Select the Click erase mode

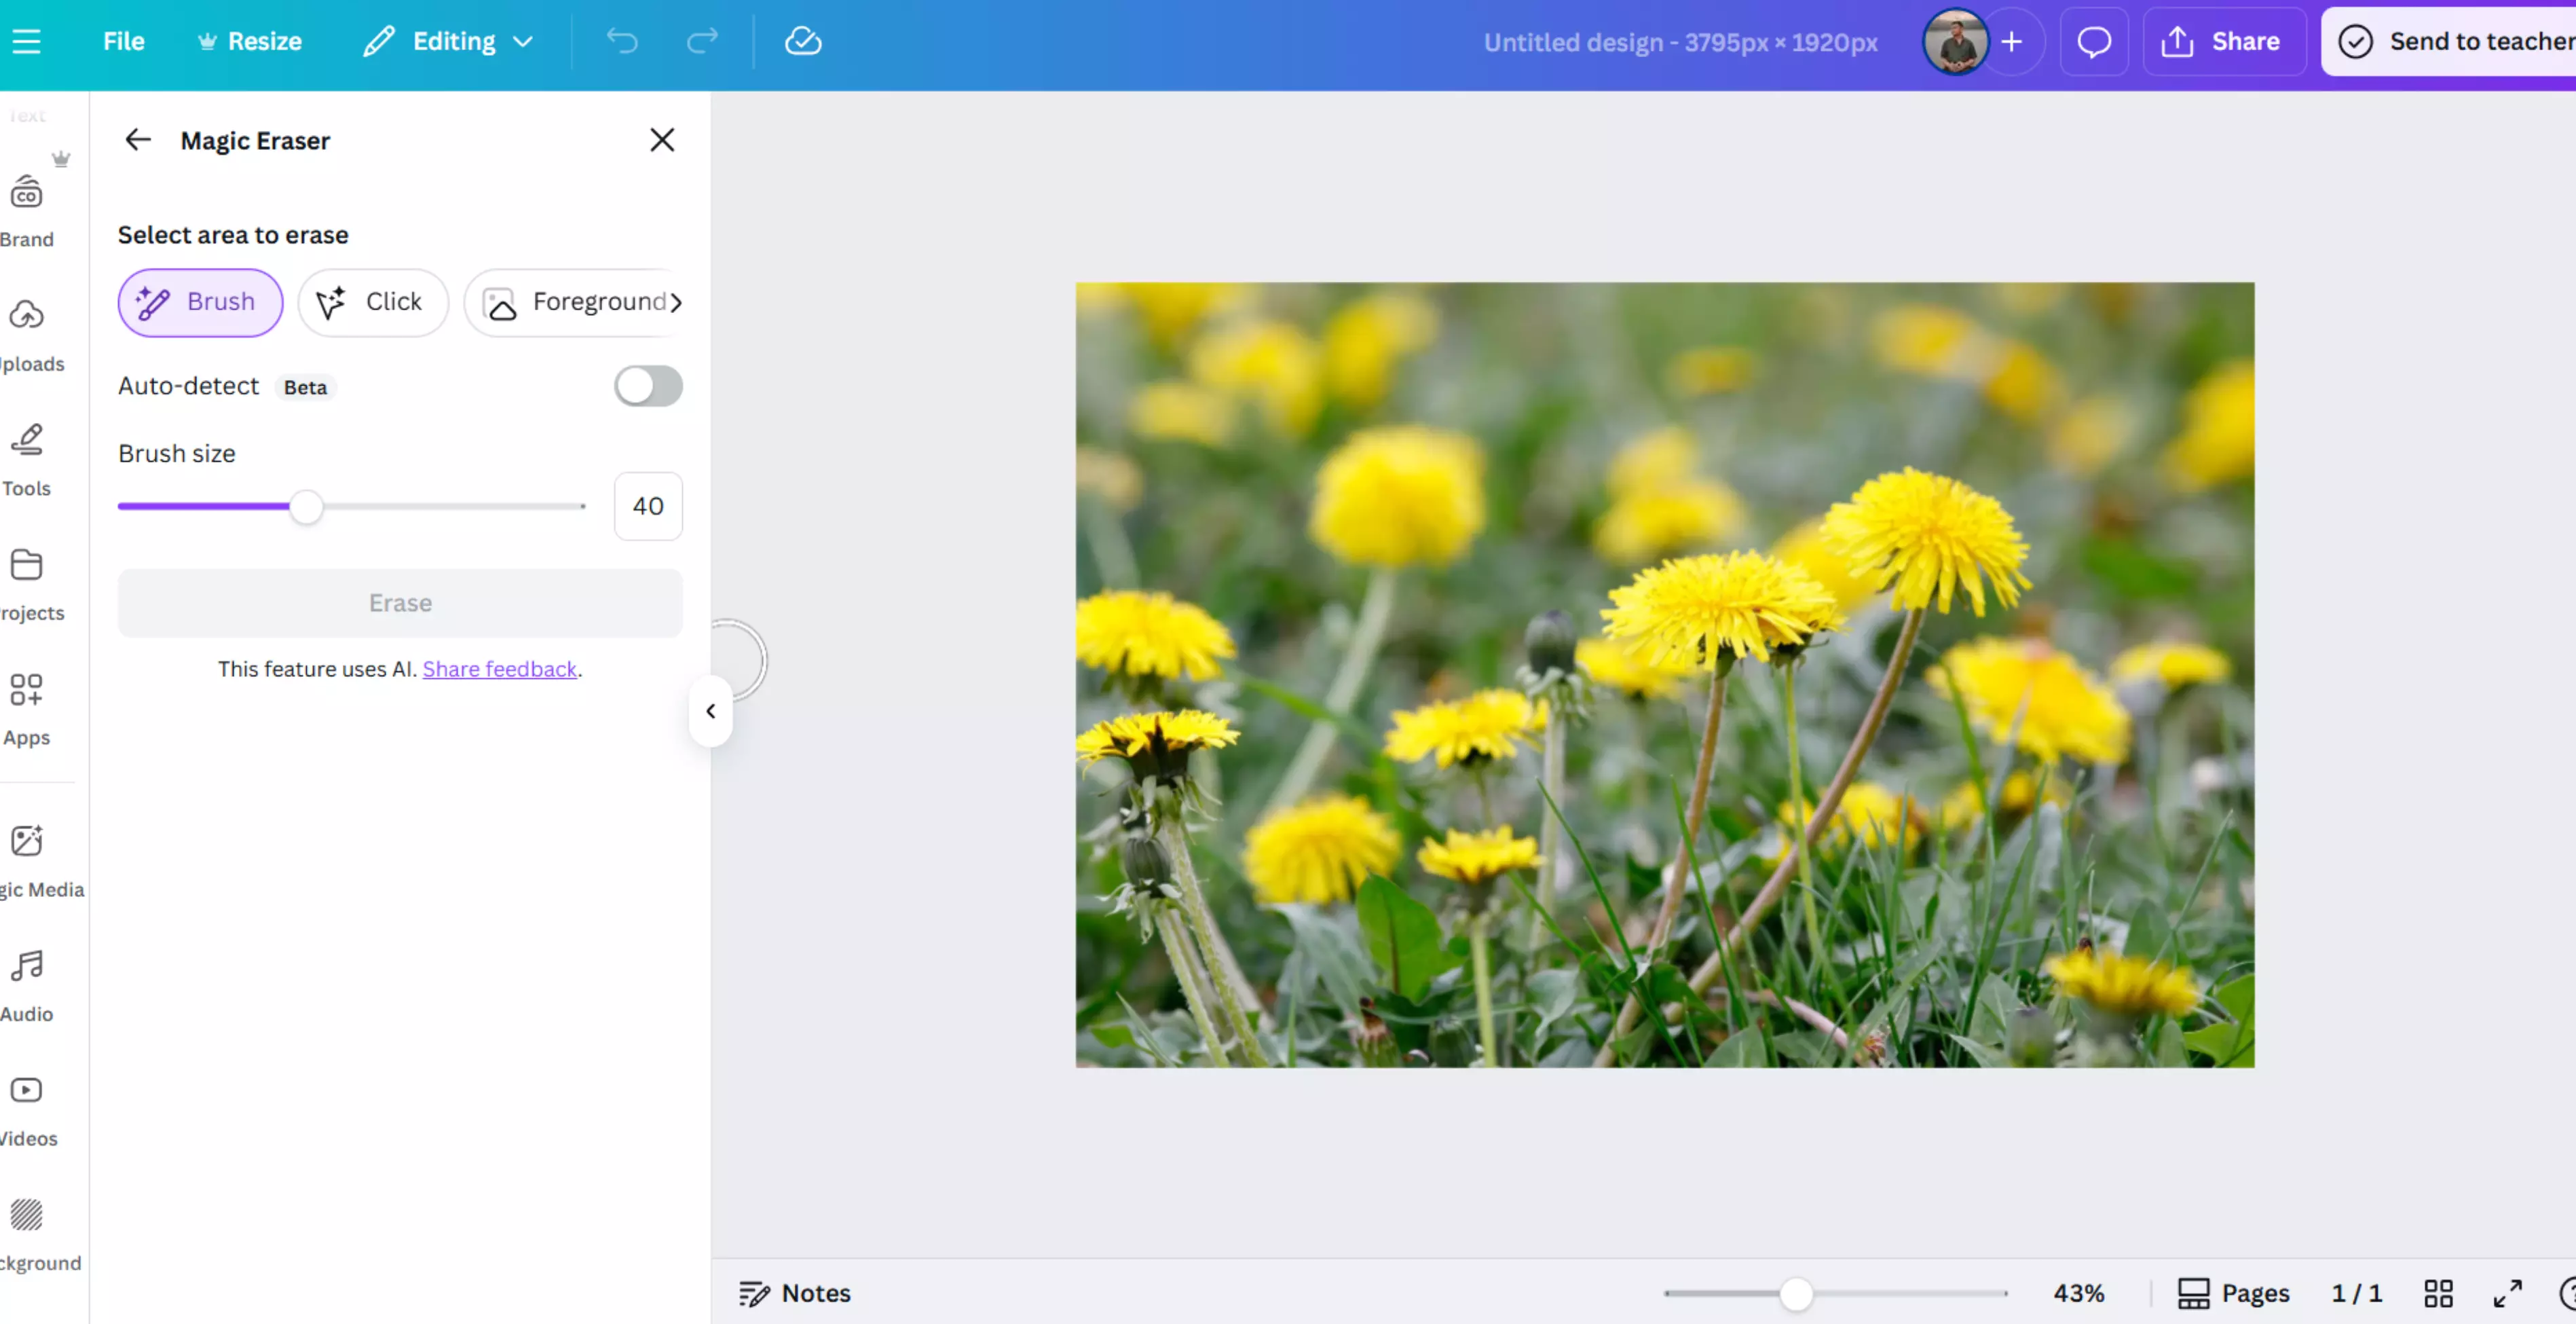[x=372, y=302]
